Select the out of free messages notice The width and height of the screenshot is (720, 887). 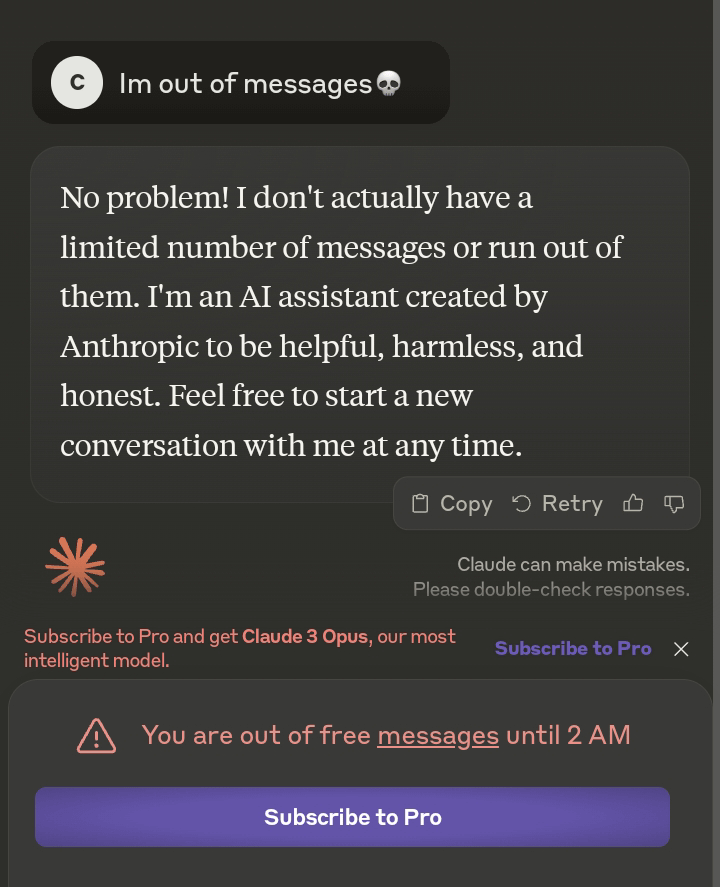(x=387, y=736)
